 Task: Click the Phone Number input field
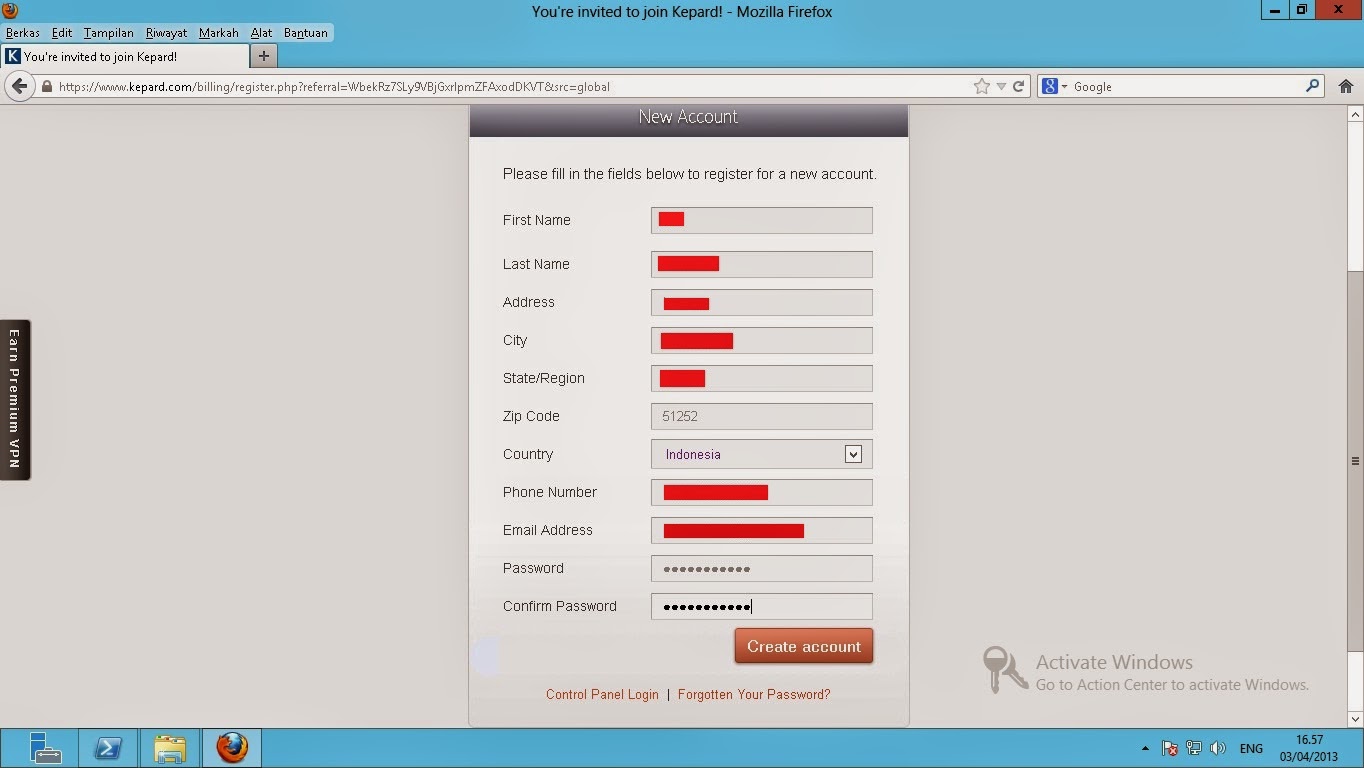(762, 492)
